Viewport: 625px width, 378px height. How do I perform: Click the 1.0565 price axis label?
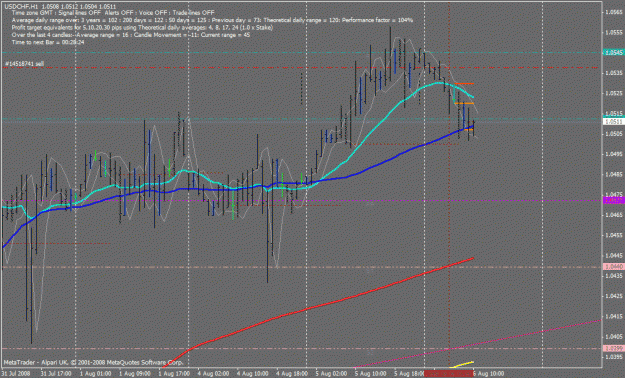[x=614, y=12]
